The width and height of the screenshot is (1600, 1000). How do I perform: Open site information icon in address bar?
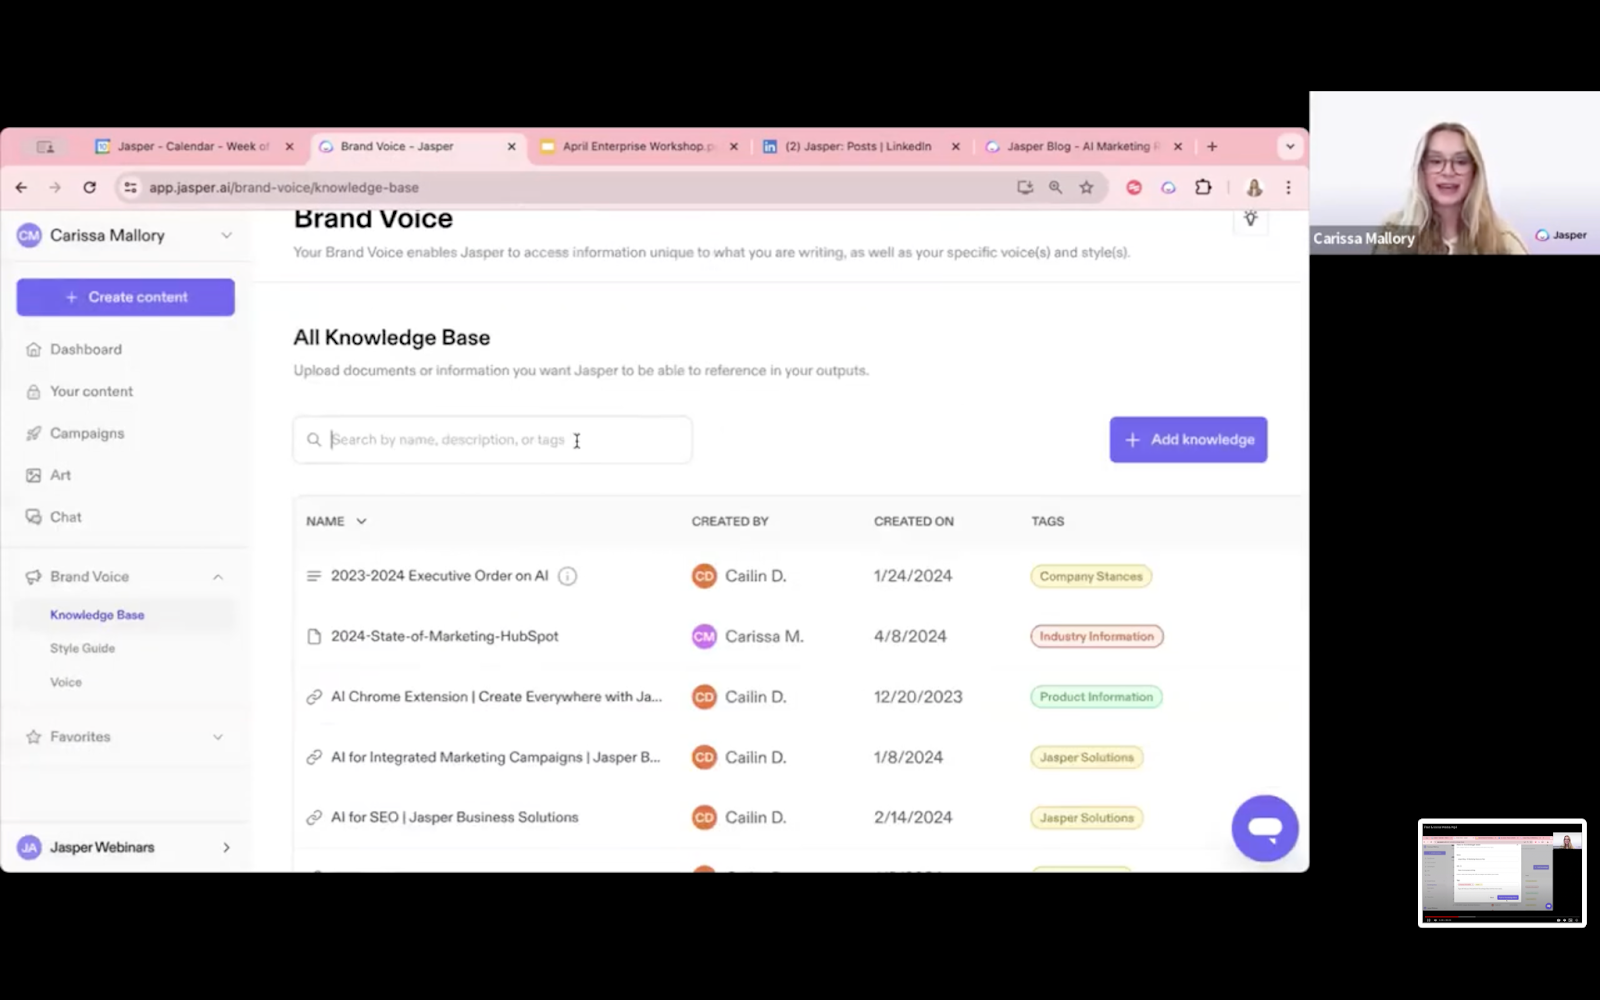(130, 187)
